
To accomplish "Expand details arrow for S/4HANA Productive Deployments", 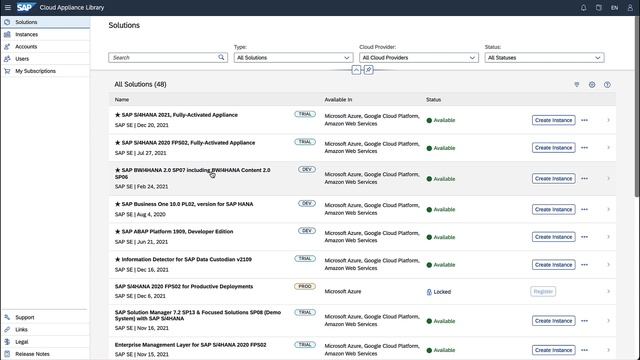I will tap(608, 291).
